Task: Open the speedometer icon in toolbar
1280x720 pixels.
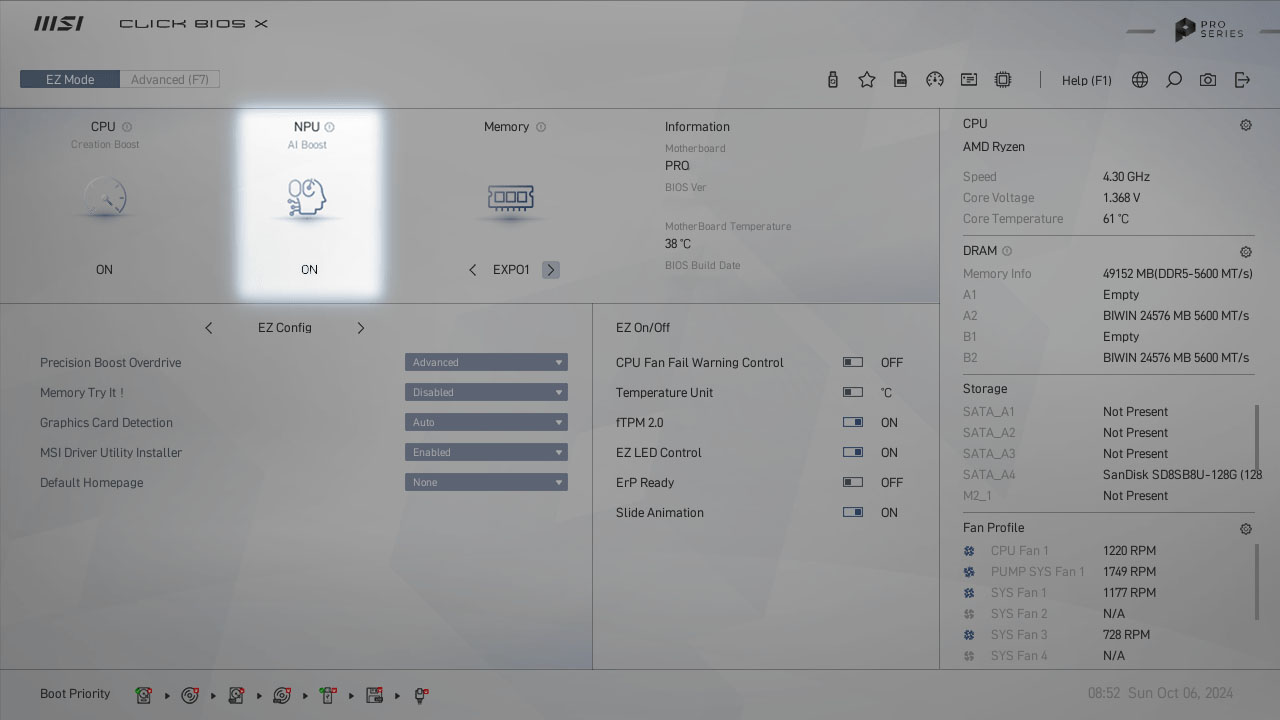Action: click(935, 80)
